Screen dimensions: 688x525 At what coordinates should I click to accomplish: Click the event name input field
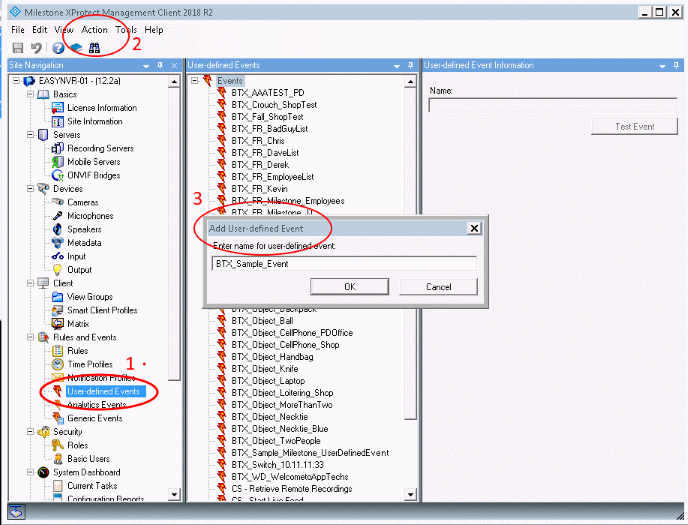point(344,264)
